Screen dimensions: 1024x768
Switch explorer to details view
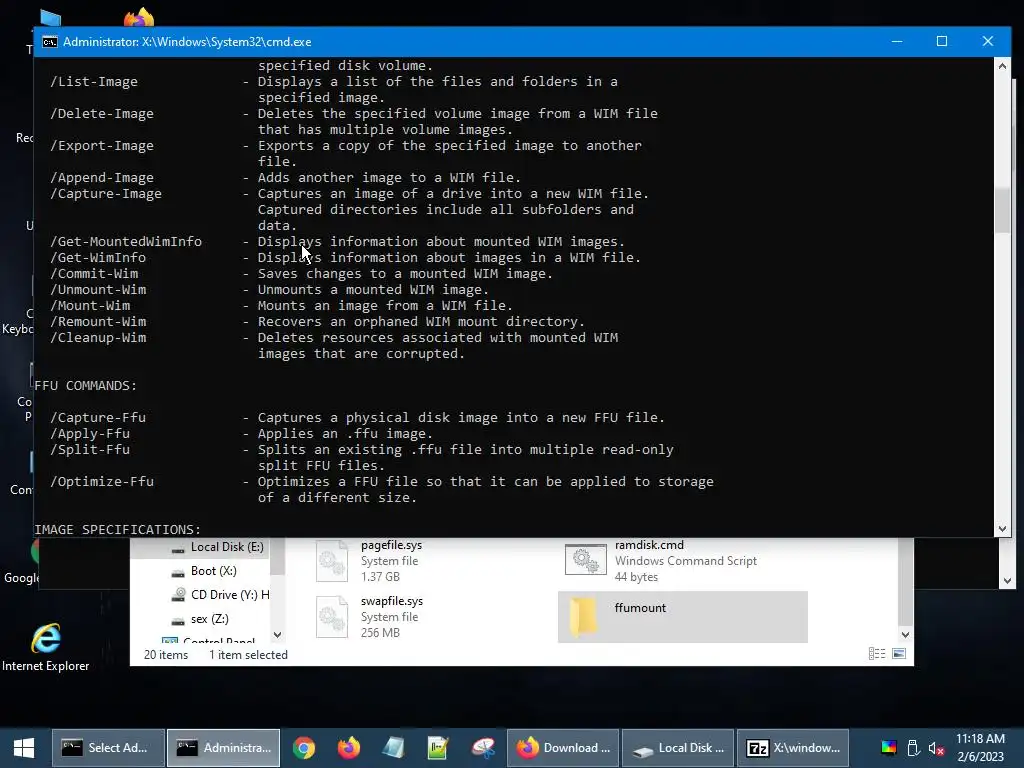click(x=876, y=654)
